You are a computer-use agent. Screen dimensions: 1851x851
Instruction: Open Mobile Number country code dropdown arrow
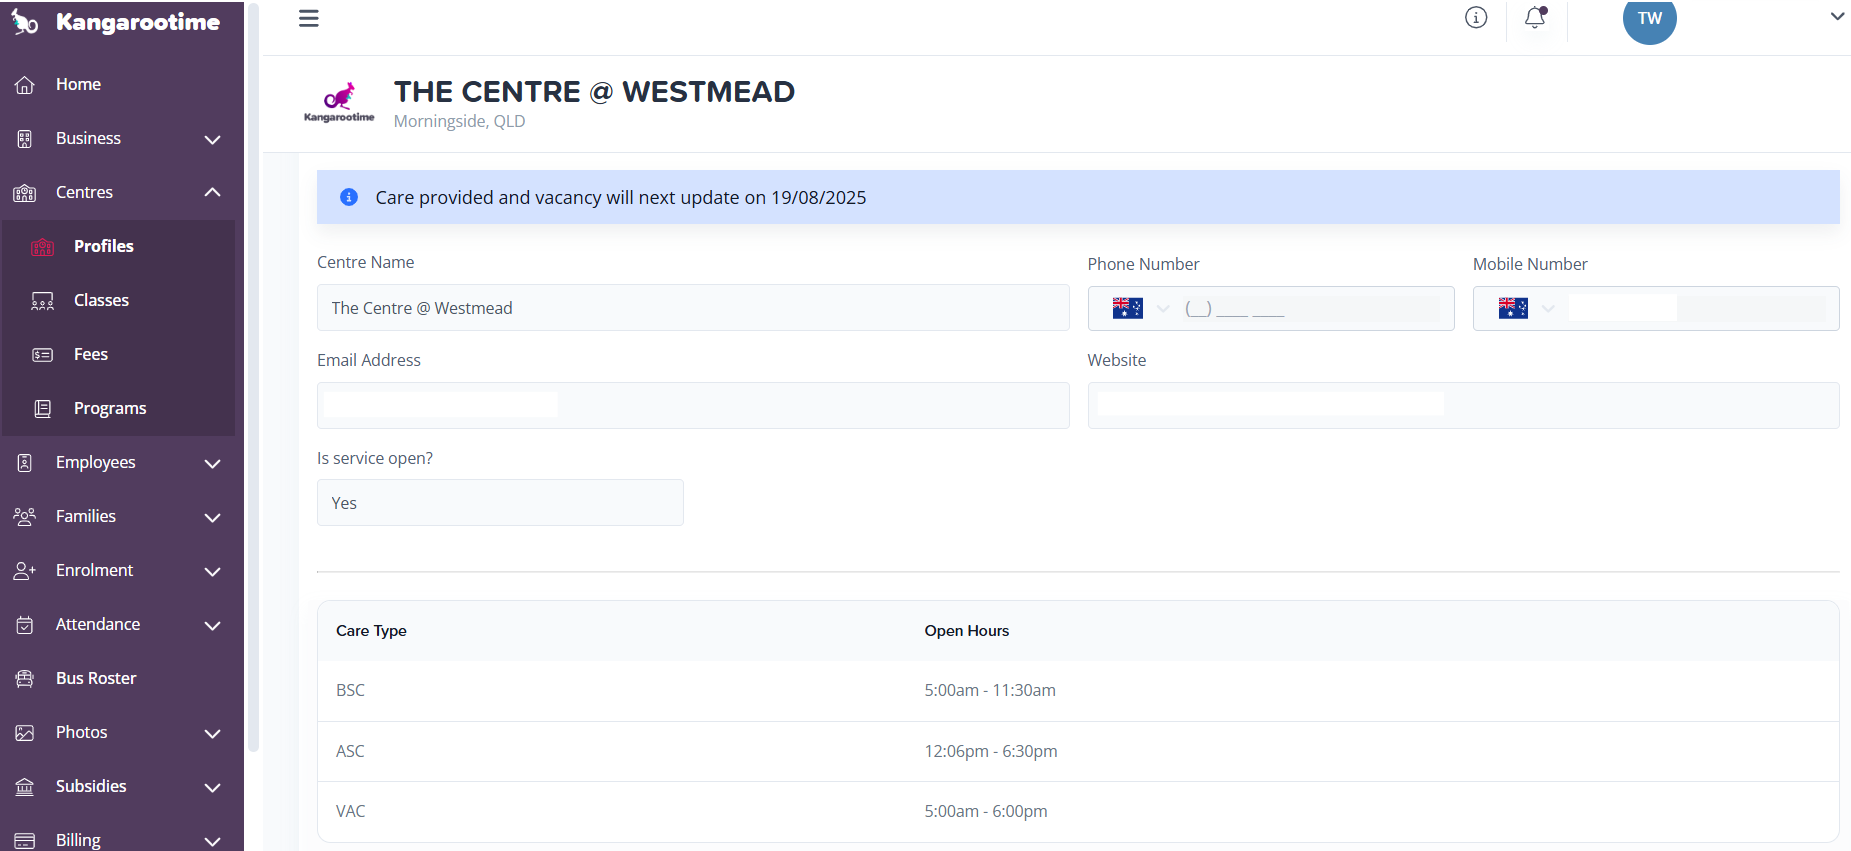tap(1548, 308)
